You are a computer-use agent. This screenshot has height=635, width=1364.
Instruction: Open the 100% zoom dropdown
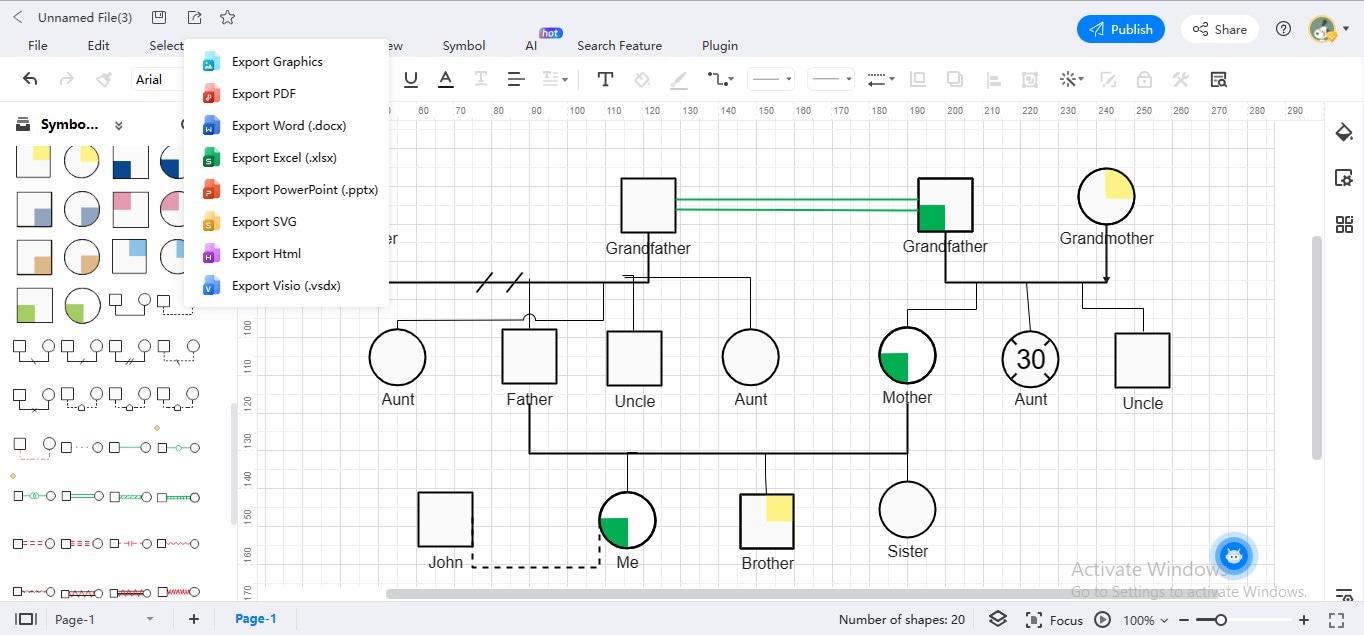1144,620
